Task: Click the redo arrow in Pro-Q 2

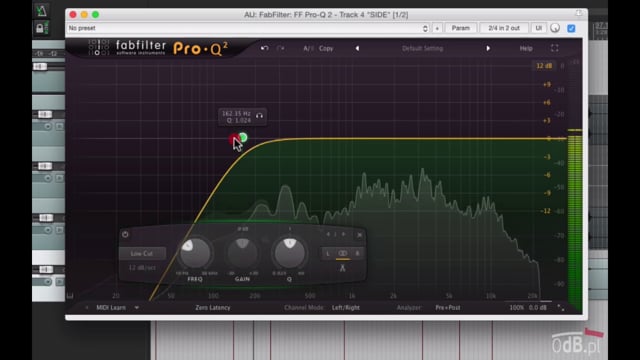Action: 280,48
